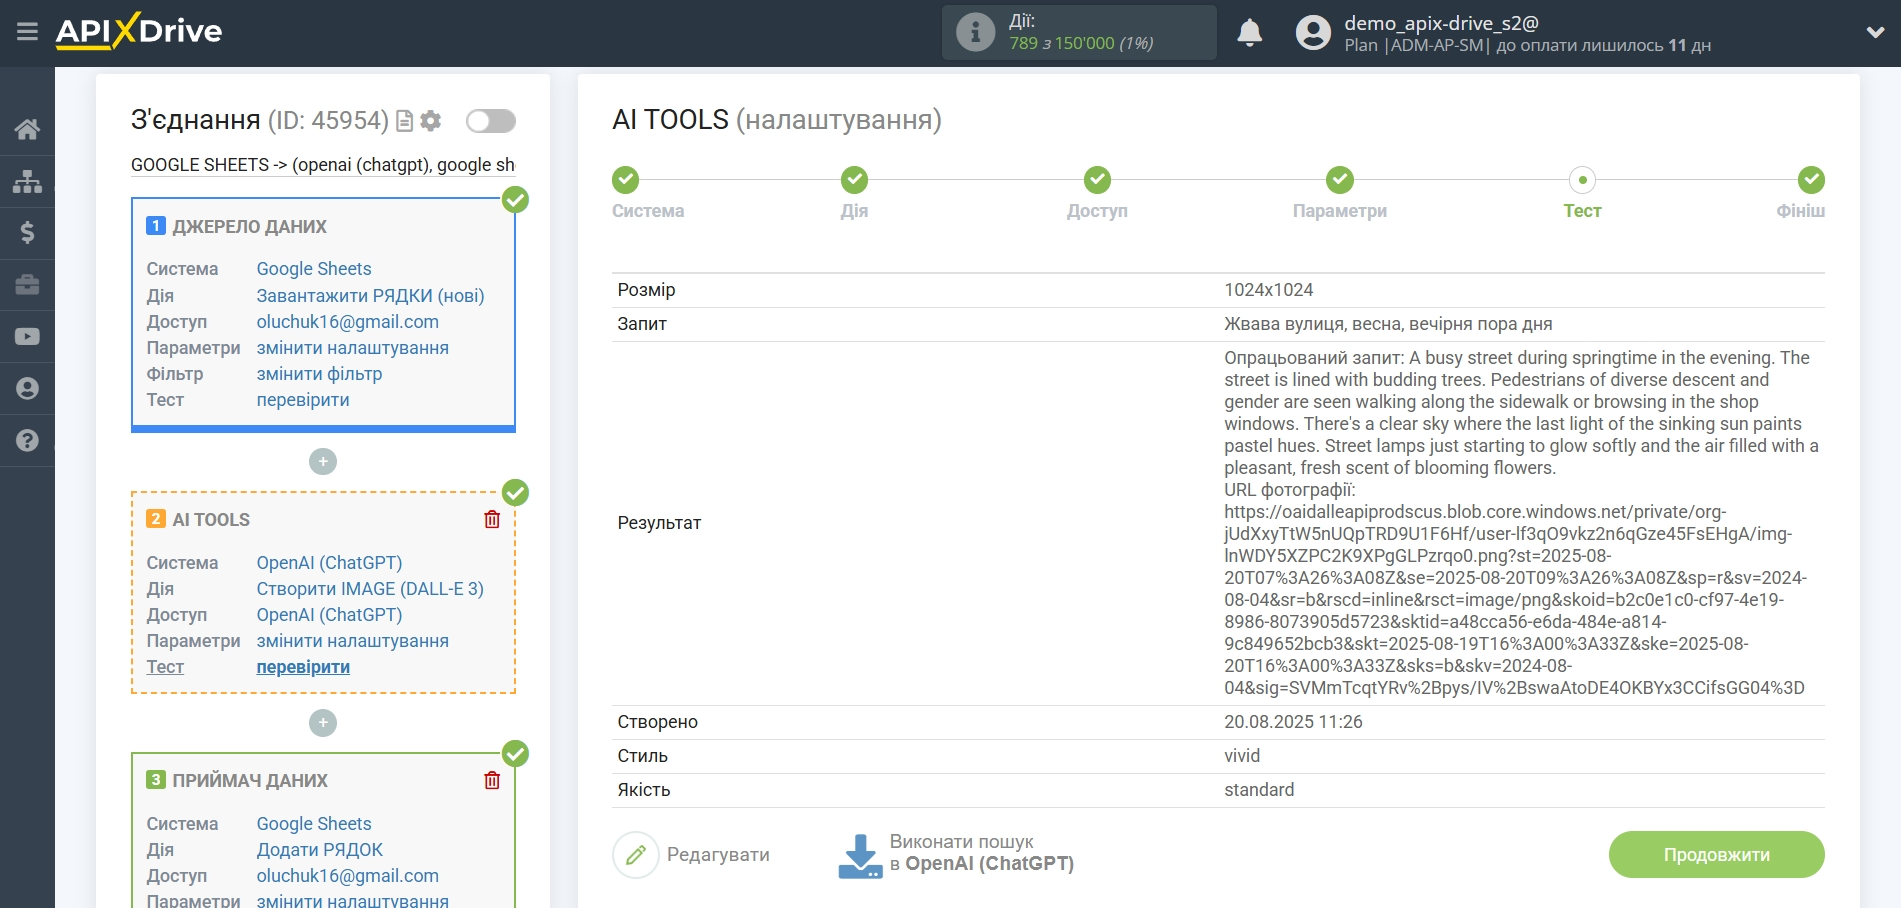Click AI TOOLS block header
Screen dimensions: 1901x908
click(211, 520)
